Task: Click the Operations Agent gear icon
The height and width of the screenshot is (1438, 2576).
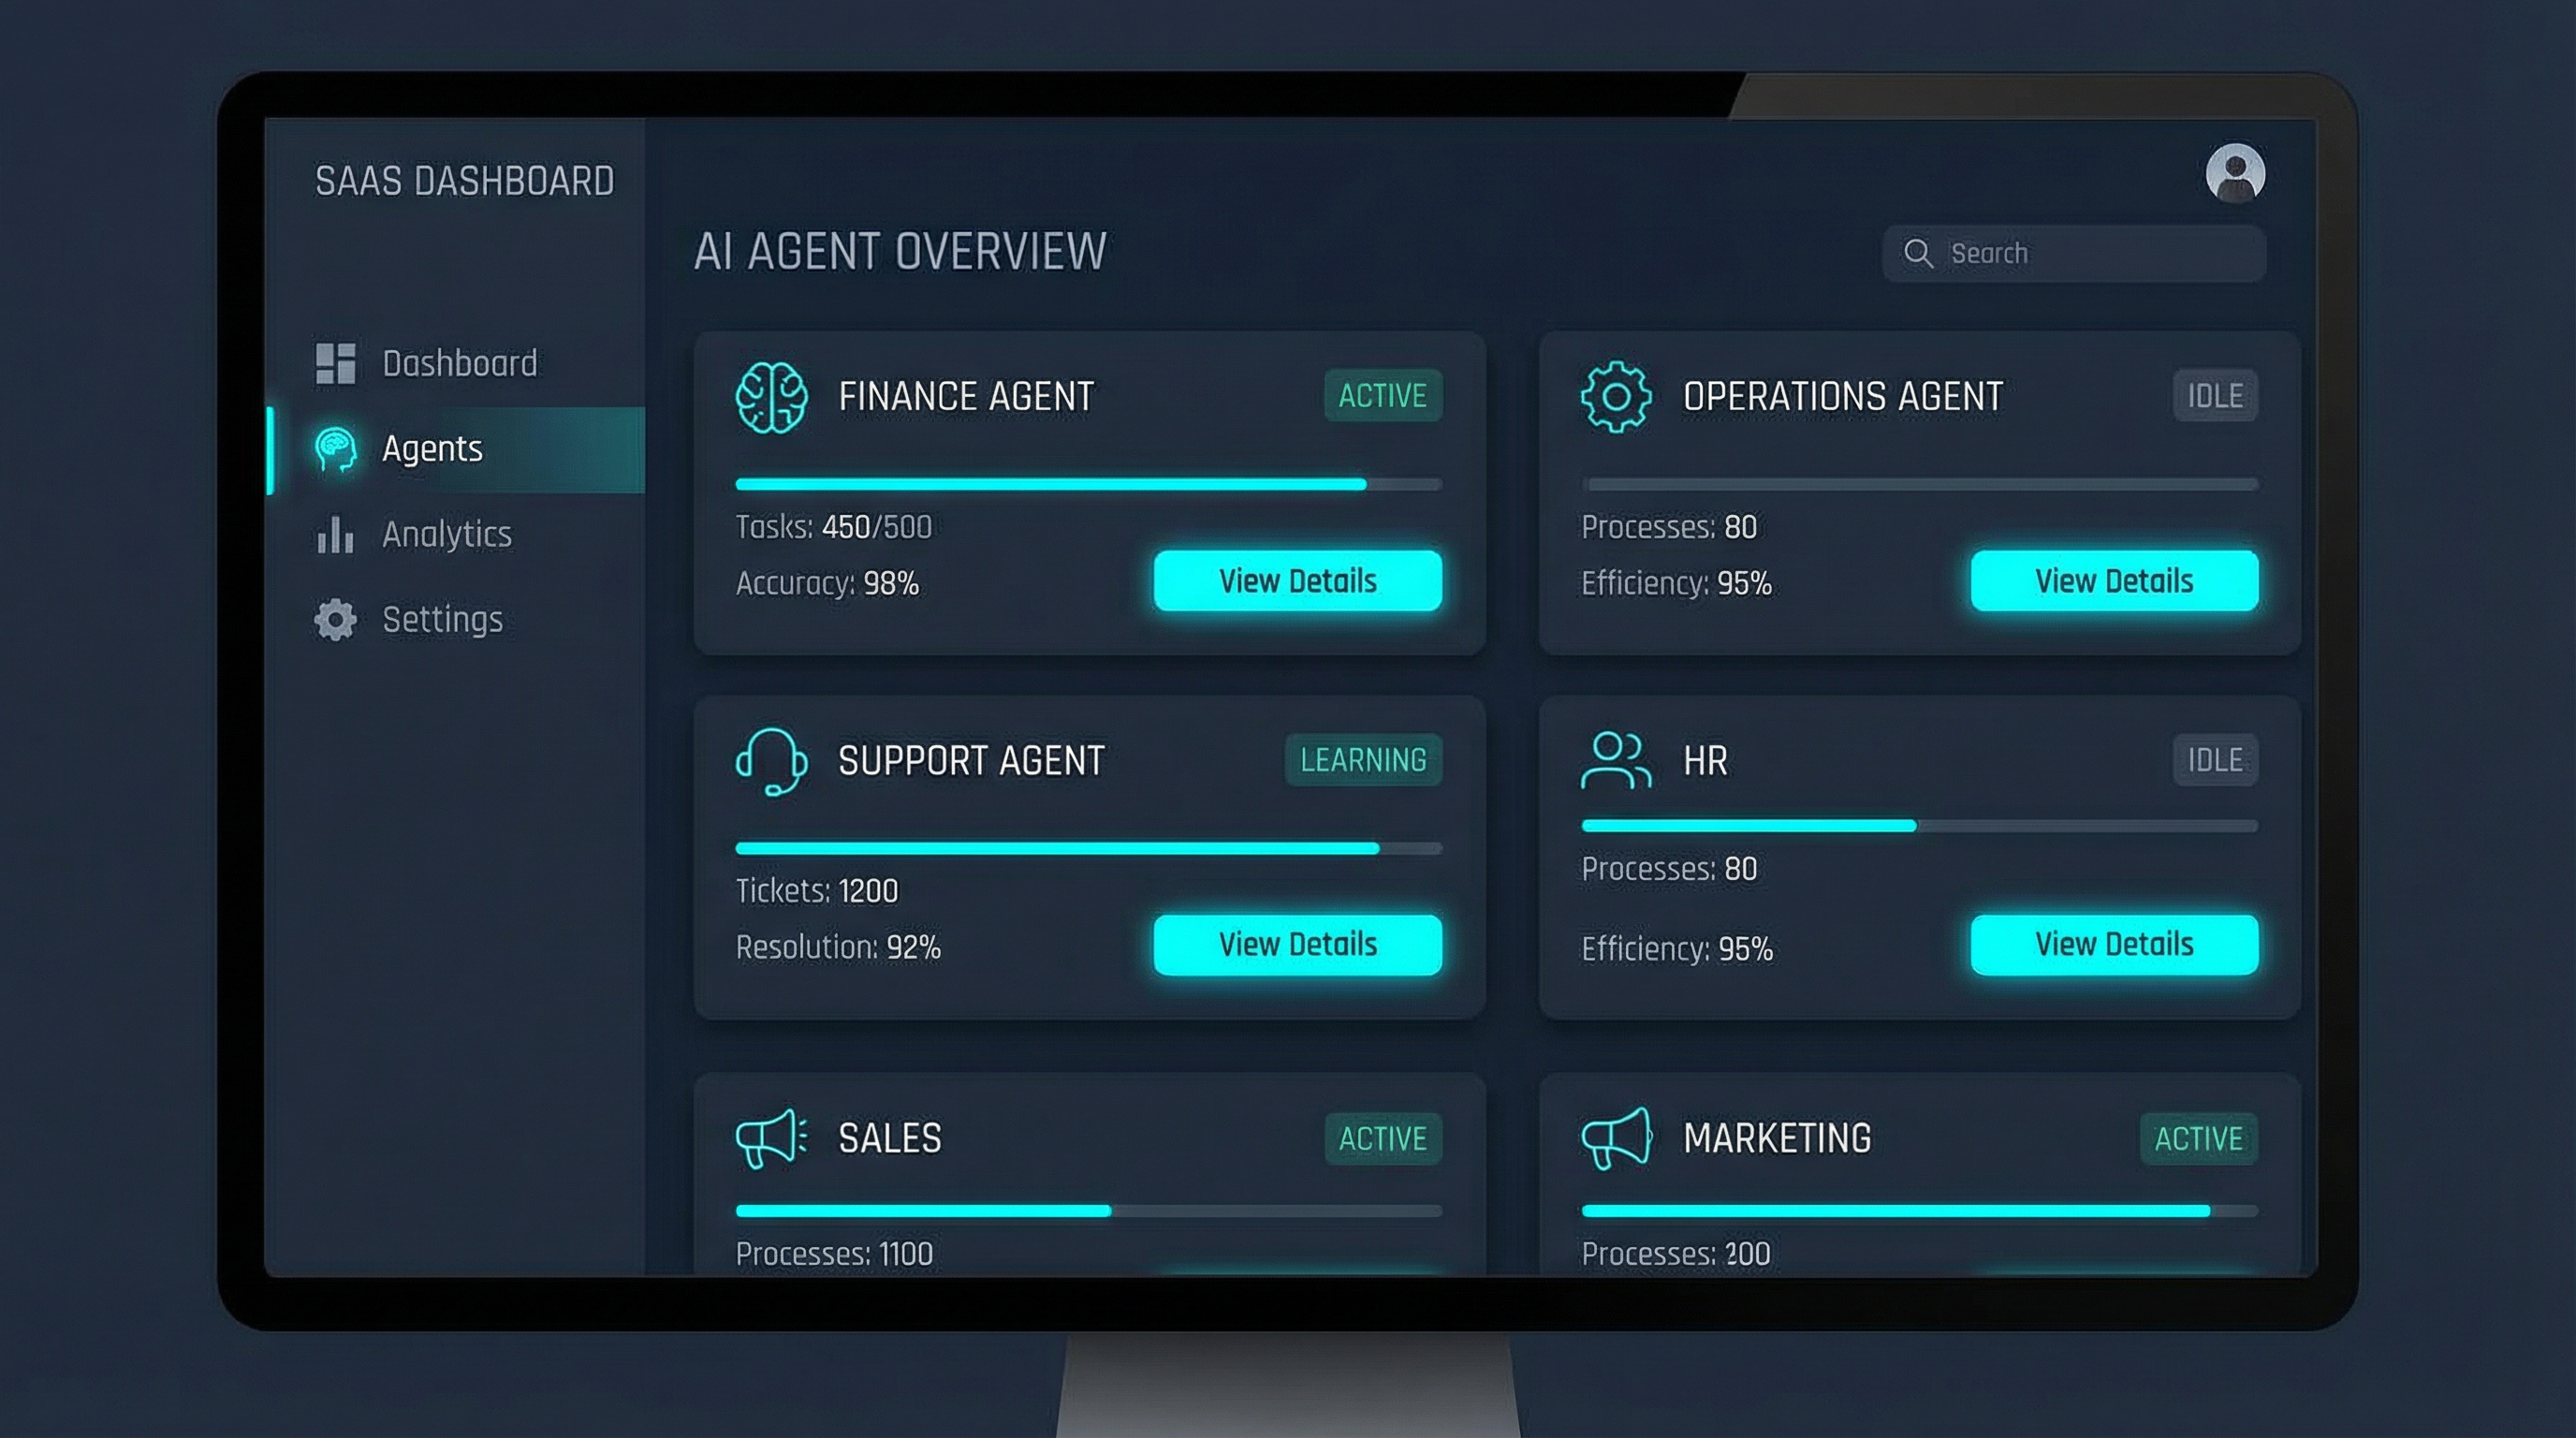Action: click(1617, 397)
